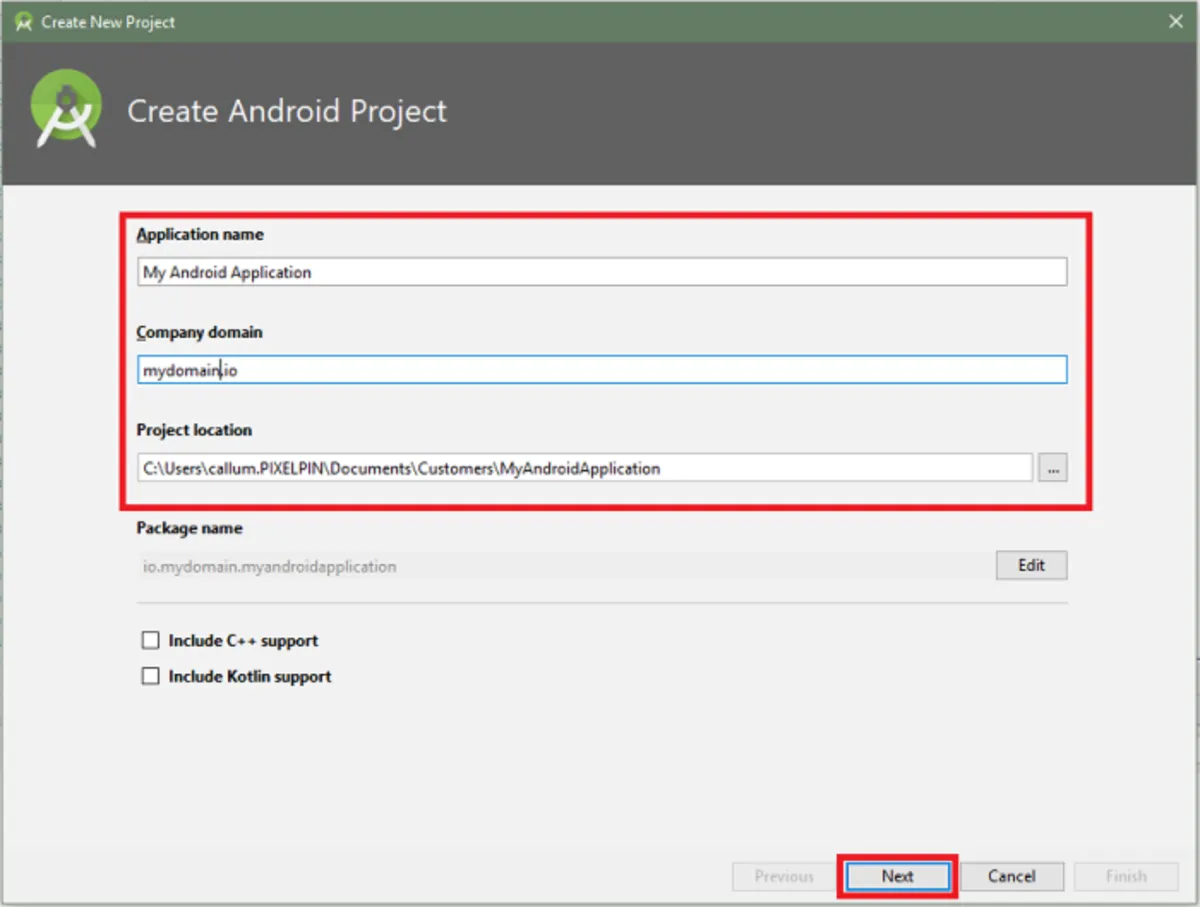The width and height of the screenshot is (1200, 907).
Task: Toggle the Include Kotlin support checkbox
Action: point(151,676)
